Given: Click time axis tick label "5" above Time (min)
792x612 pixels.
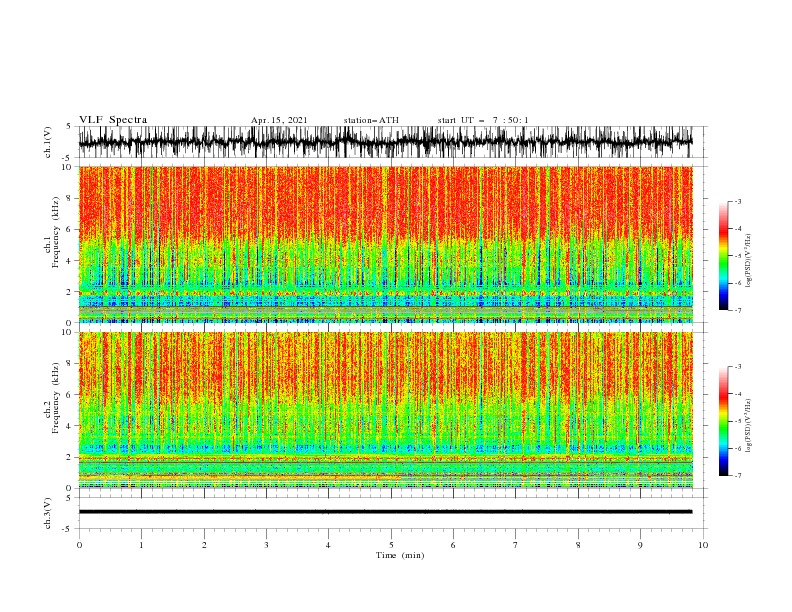Looking at the screenshot, I should coord(391,545).
